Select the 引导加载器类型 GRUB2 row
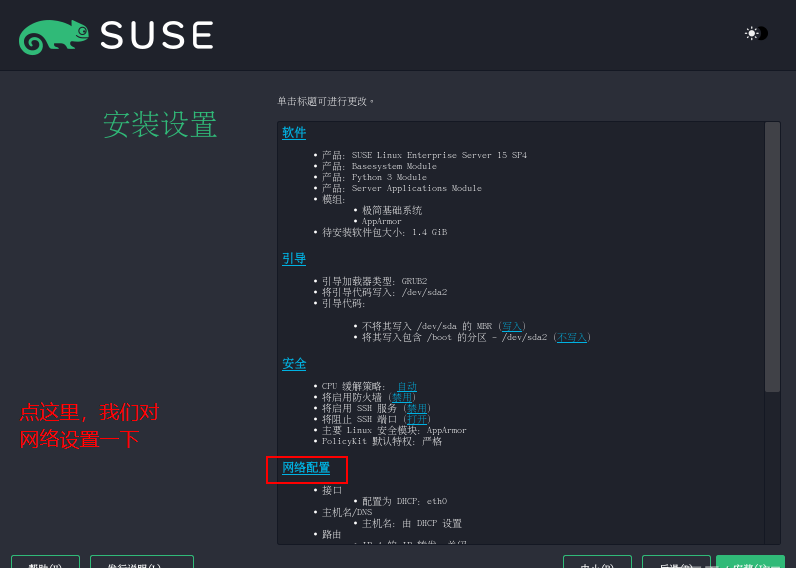The height and width of the screenshot is (568, 797). tap(374, 281)
